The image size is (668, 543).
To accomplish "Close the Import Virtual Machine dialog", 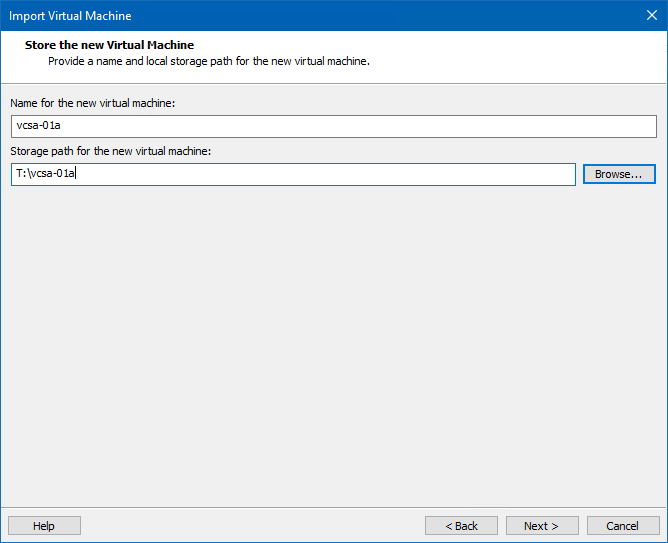I will [x=651, y=16].
